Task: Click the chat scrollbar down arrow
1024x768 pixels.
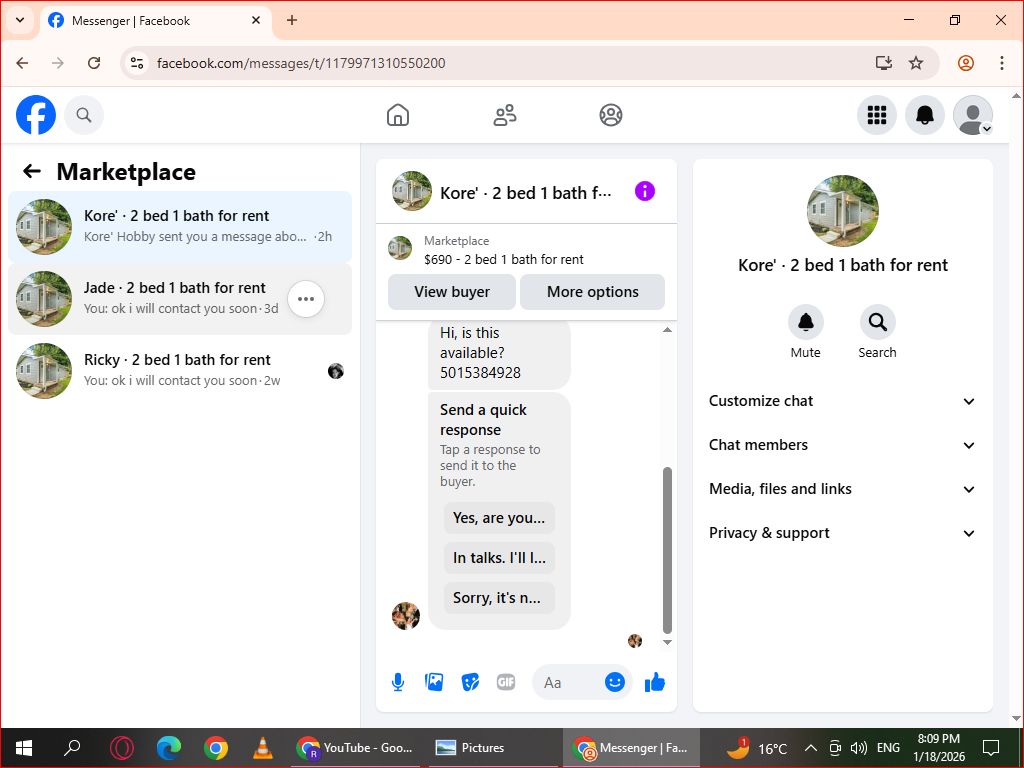Action: [x=667, y=643]
